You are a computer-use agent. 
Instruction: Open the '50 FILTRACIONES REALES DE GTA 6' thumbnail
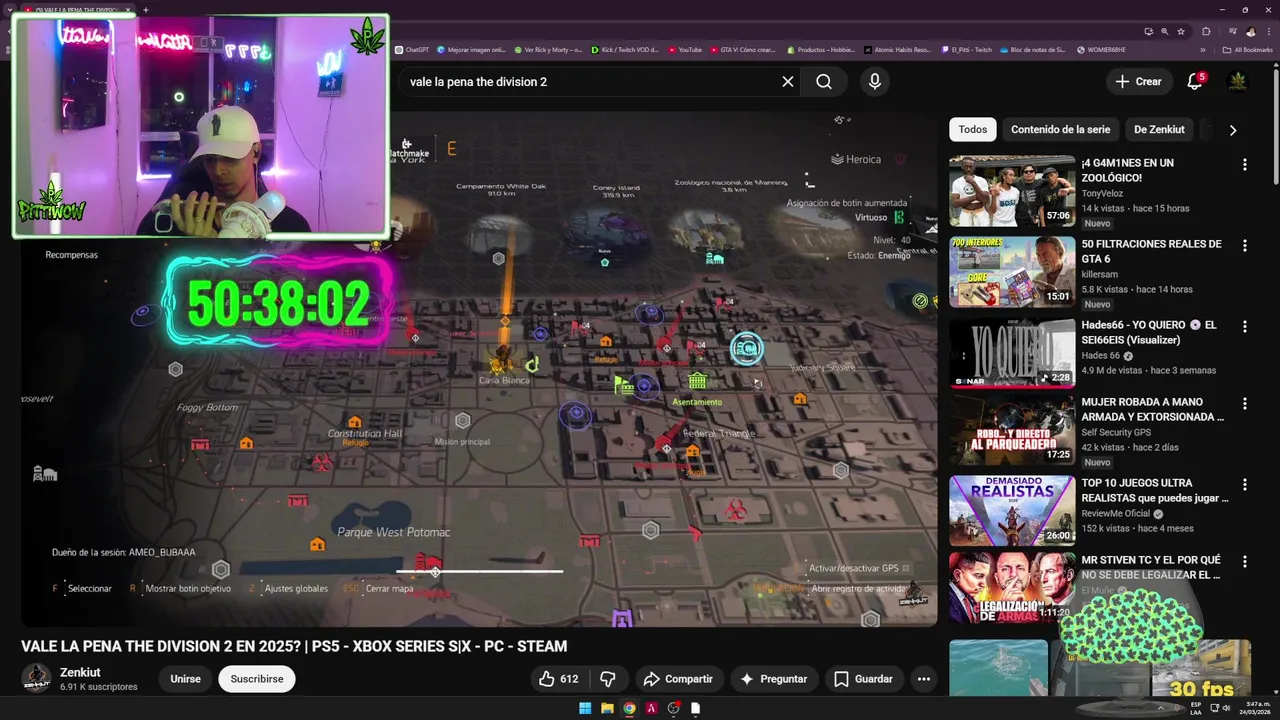(1012, 272)
